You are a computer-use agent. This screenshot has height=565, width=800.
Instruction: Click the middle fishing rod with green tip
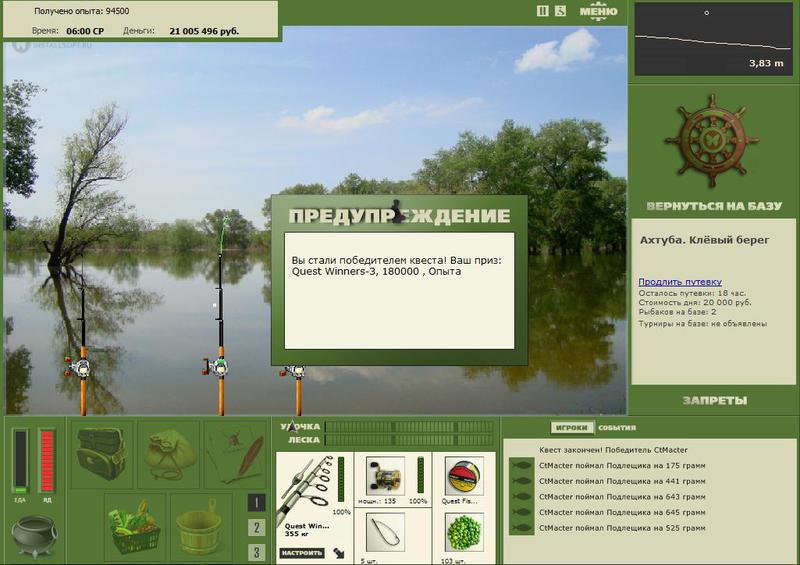pyautogui.click(x=221, y=316)
